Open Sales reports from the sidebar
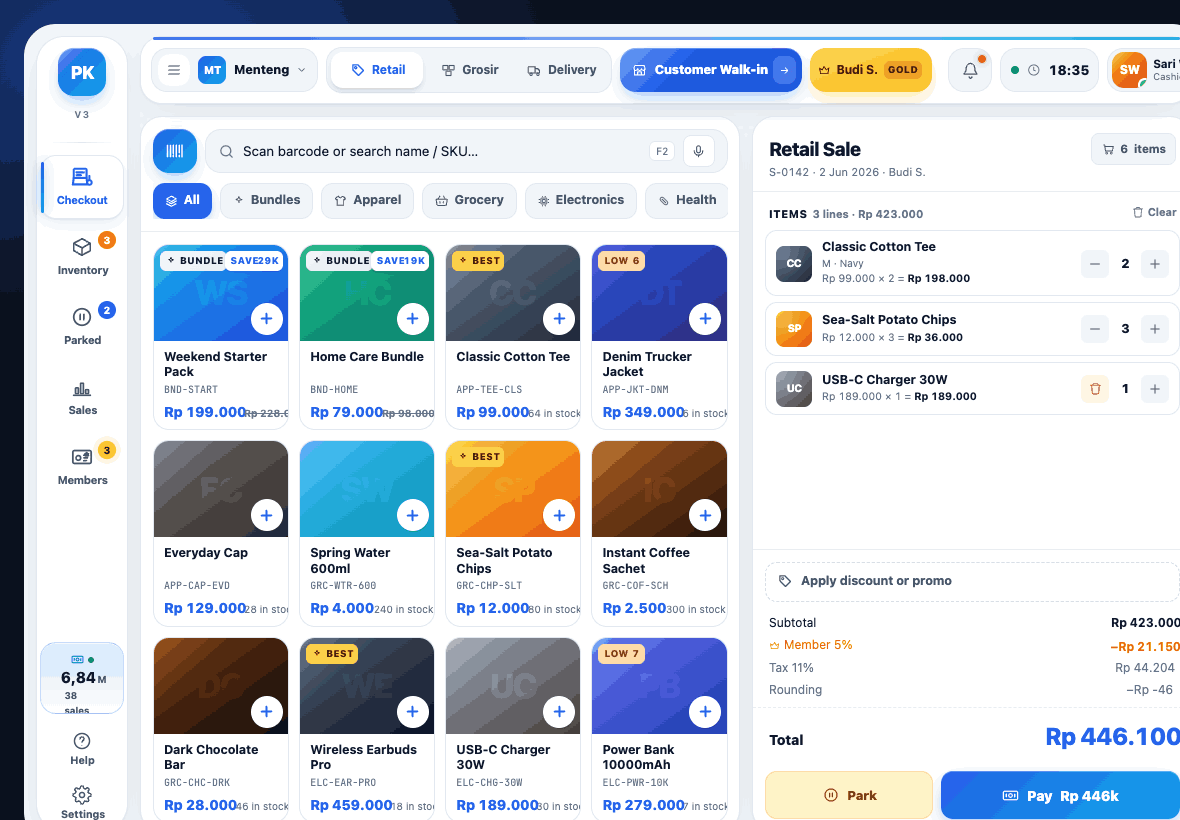Image resolution: width=1180 pixels, height=820 pixels. click(82, 397)
